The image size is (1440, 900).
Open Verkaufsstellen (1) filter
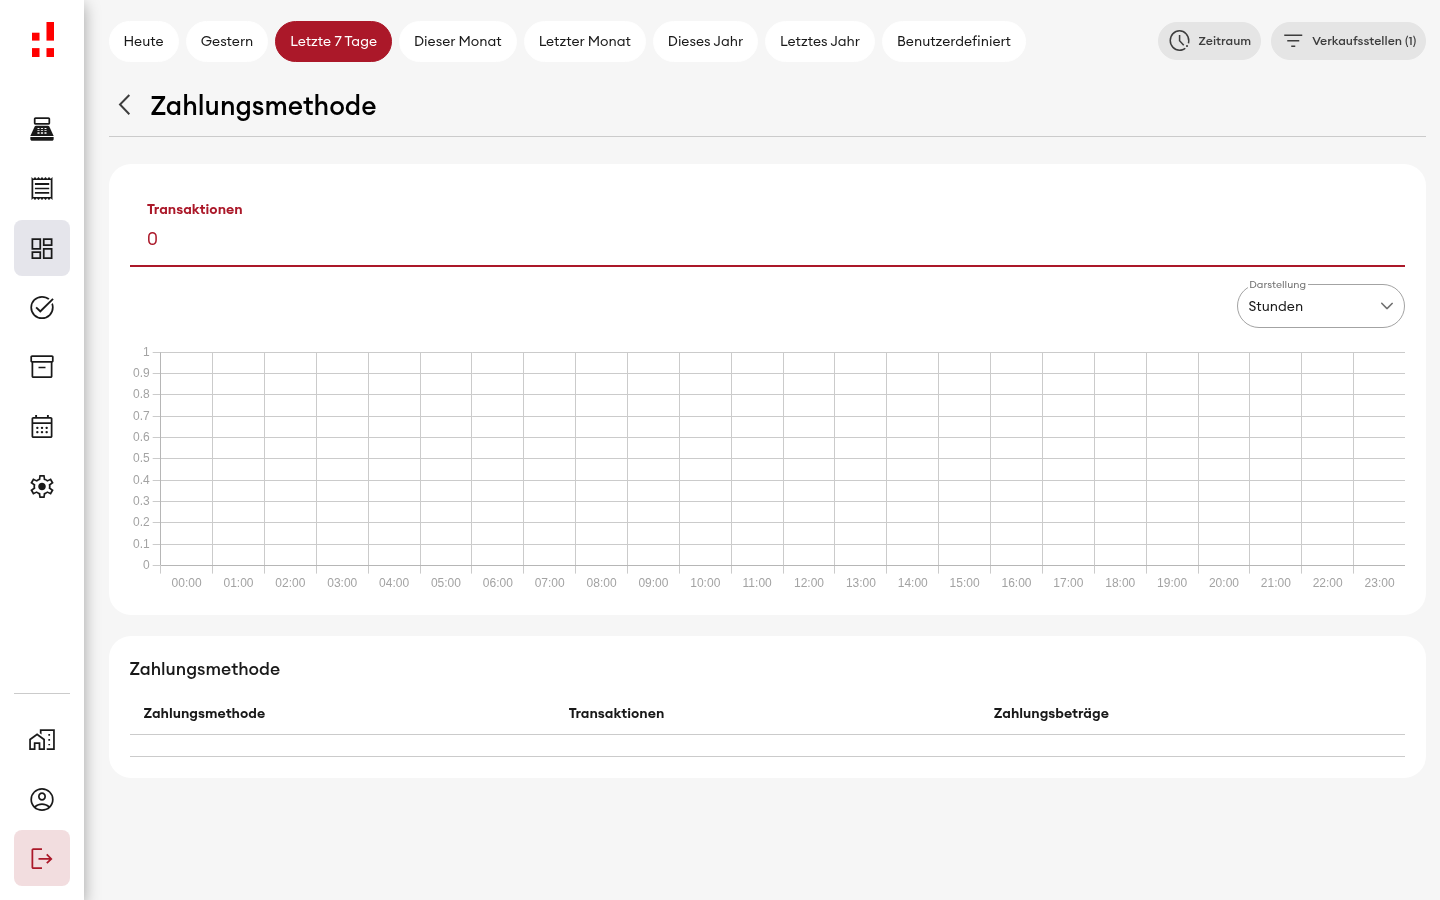pos(1348,41)
